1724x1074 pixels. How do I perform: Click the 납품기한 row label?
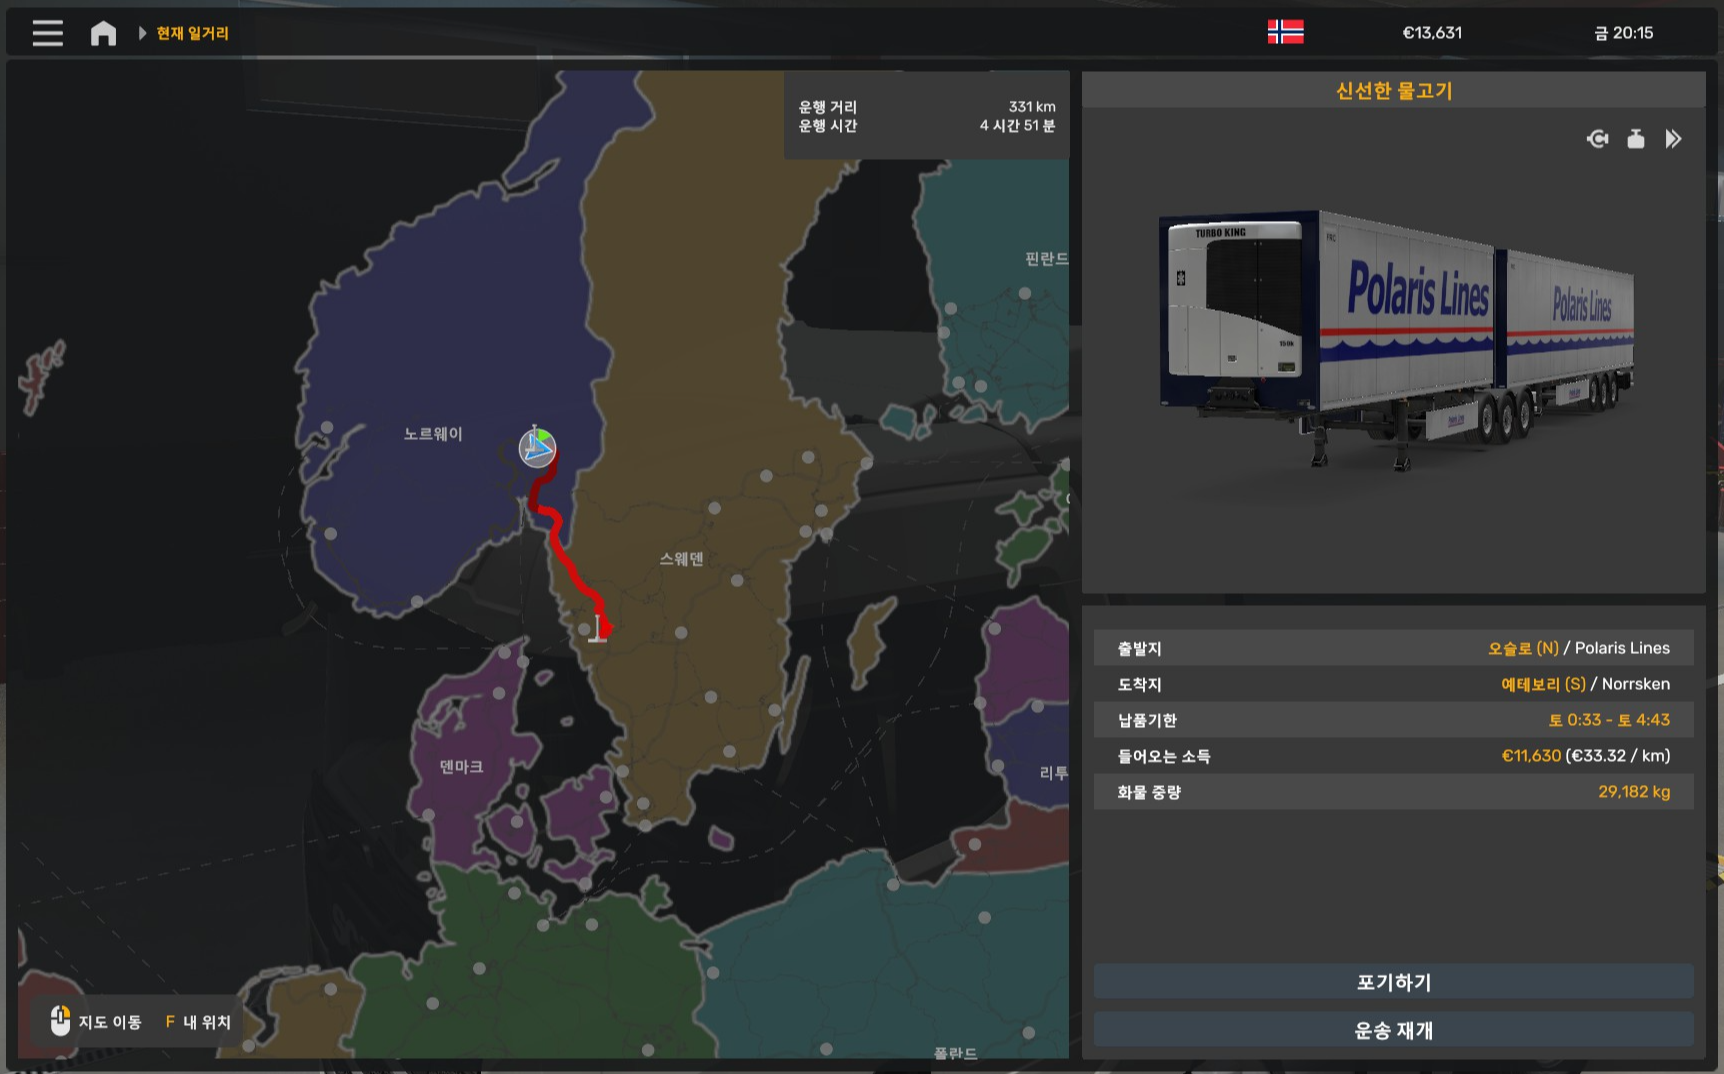click(1147, 721)
